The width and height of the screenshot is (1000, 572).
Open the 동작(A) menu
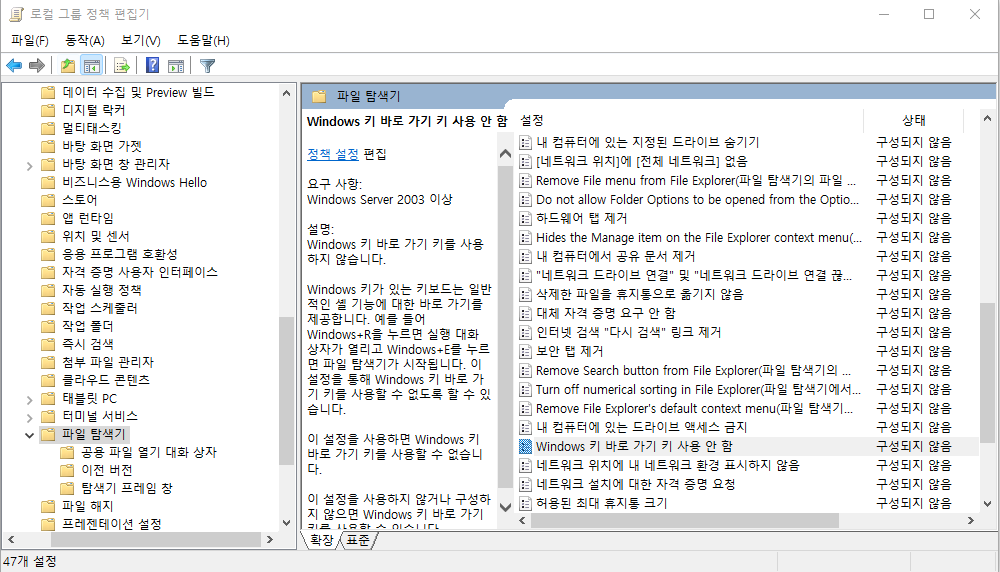(x=85, y=41)
